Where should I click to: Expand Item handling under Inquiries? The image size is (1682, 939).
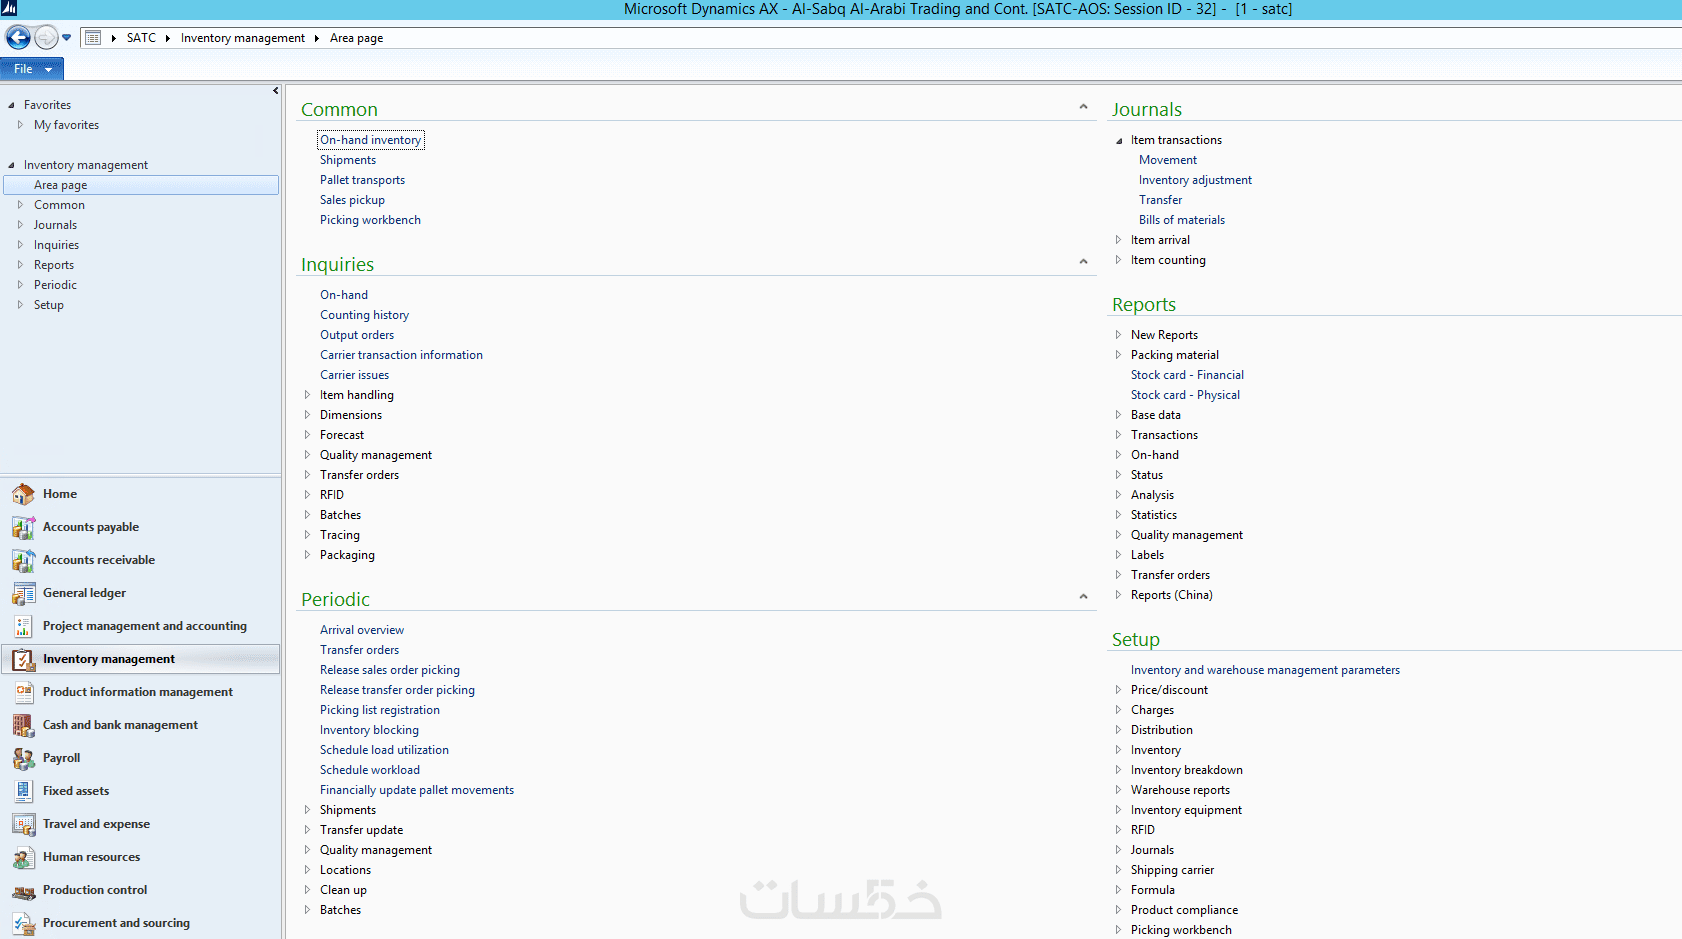307,395
